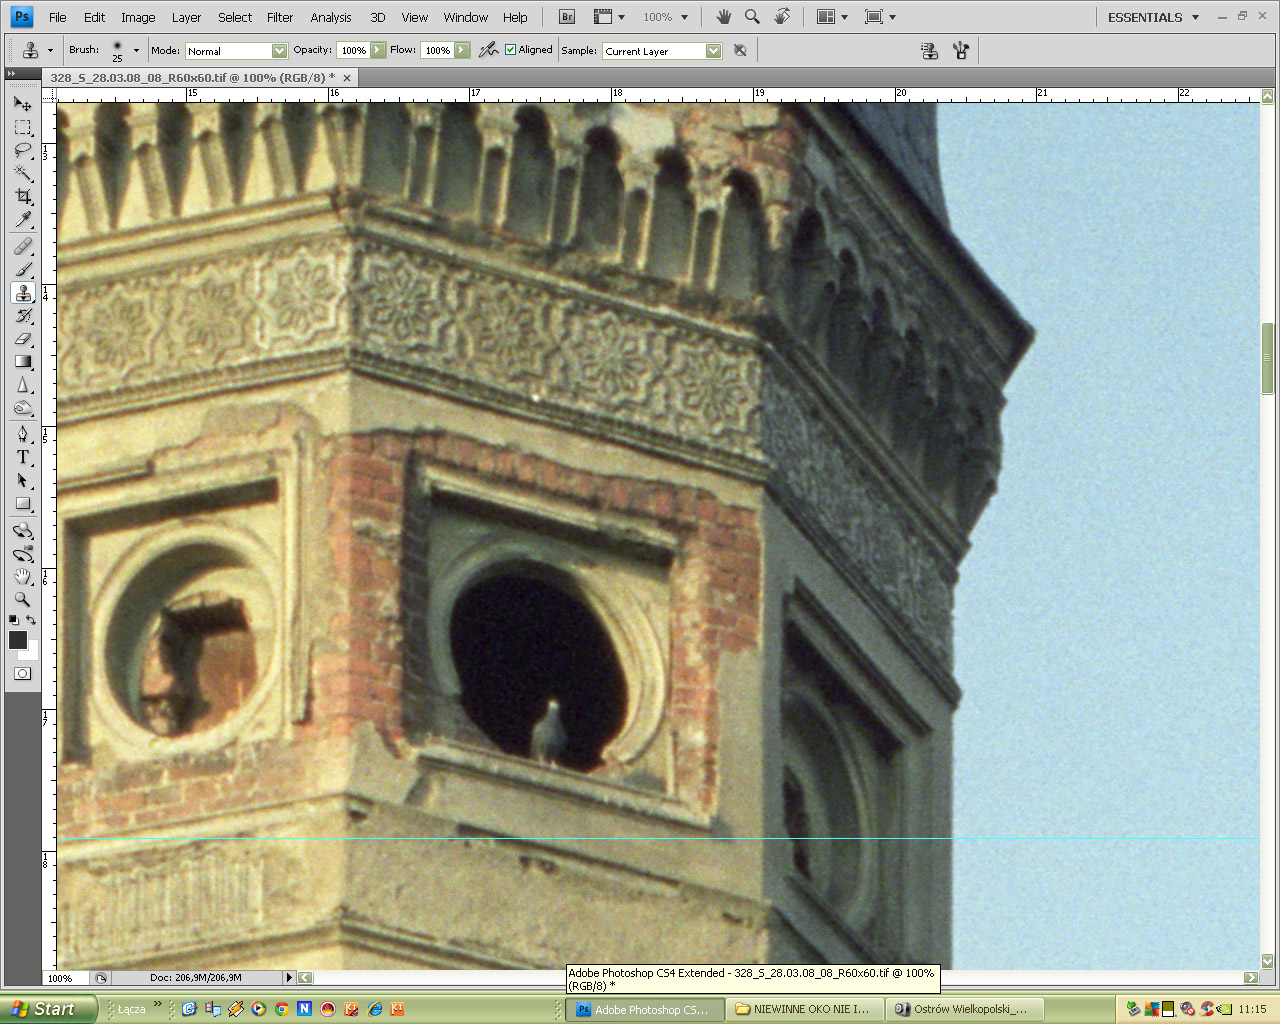Open the Image menu
Screen dimensions: 1280x1024
point(138,17)
